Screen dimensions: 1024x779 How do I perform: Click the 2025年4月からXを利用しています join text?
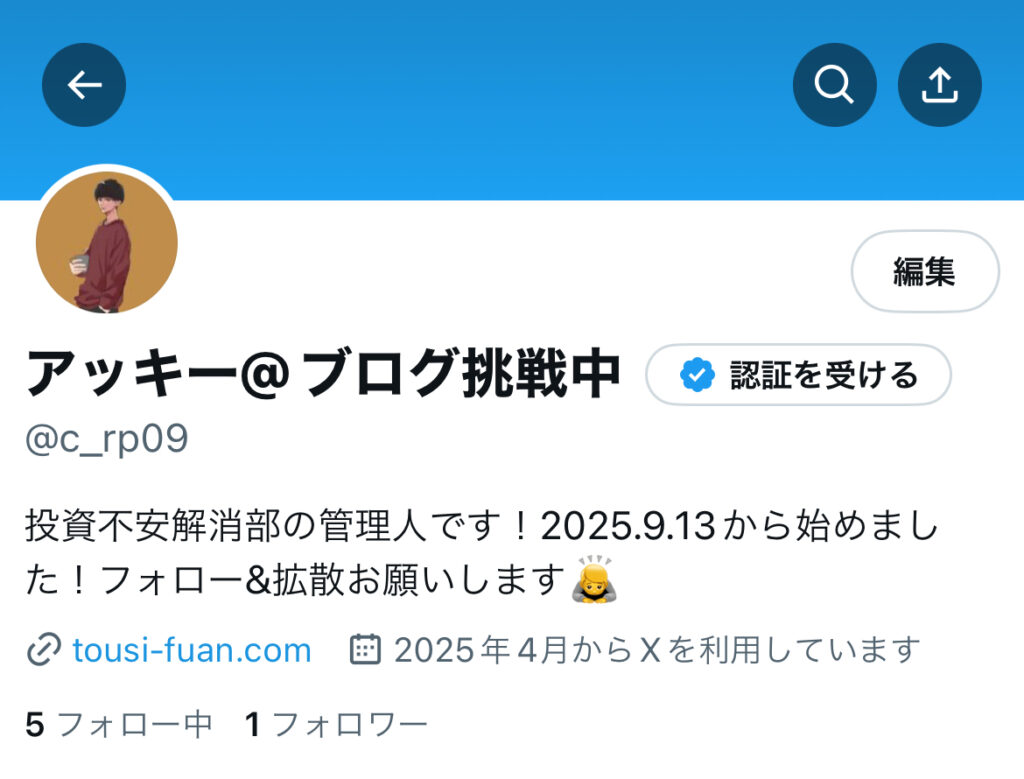coord(657,650)
